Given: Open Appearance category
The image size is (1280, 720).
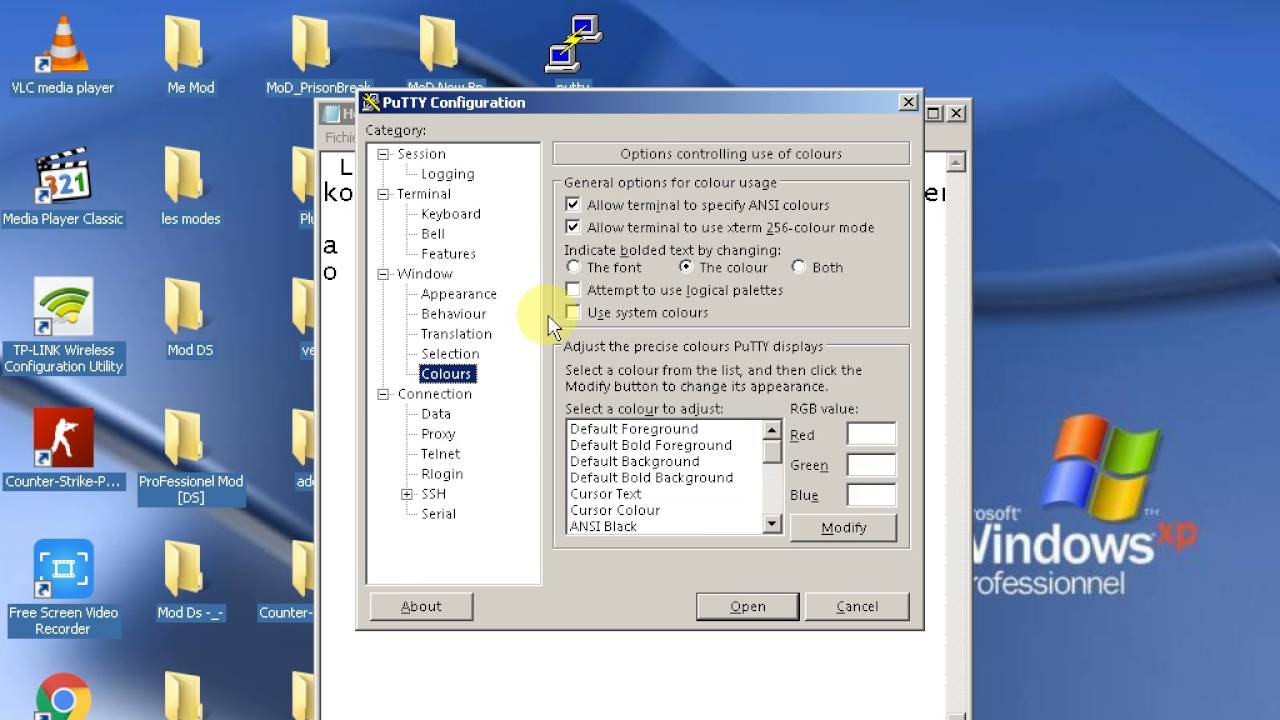Looking at the screenshot, I should [x=458, y=294].
